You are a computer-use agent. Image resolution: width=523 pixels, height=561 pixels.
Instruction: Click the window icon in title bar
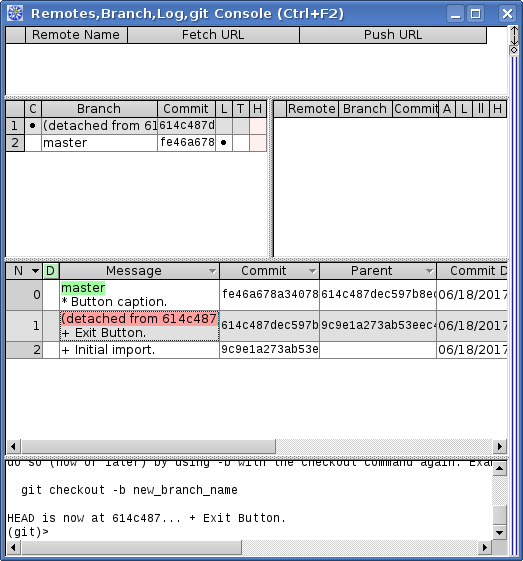click(15, 13)
